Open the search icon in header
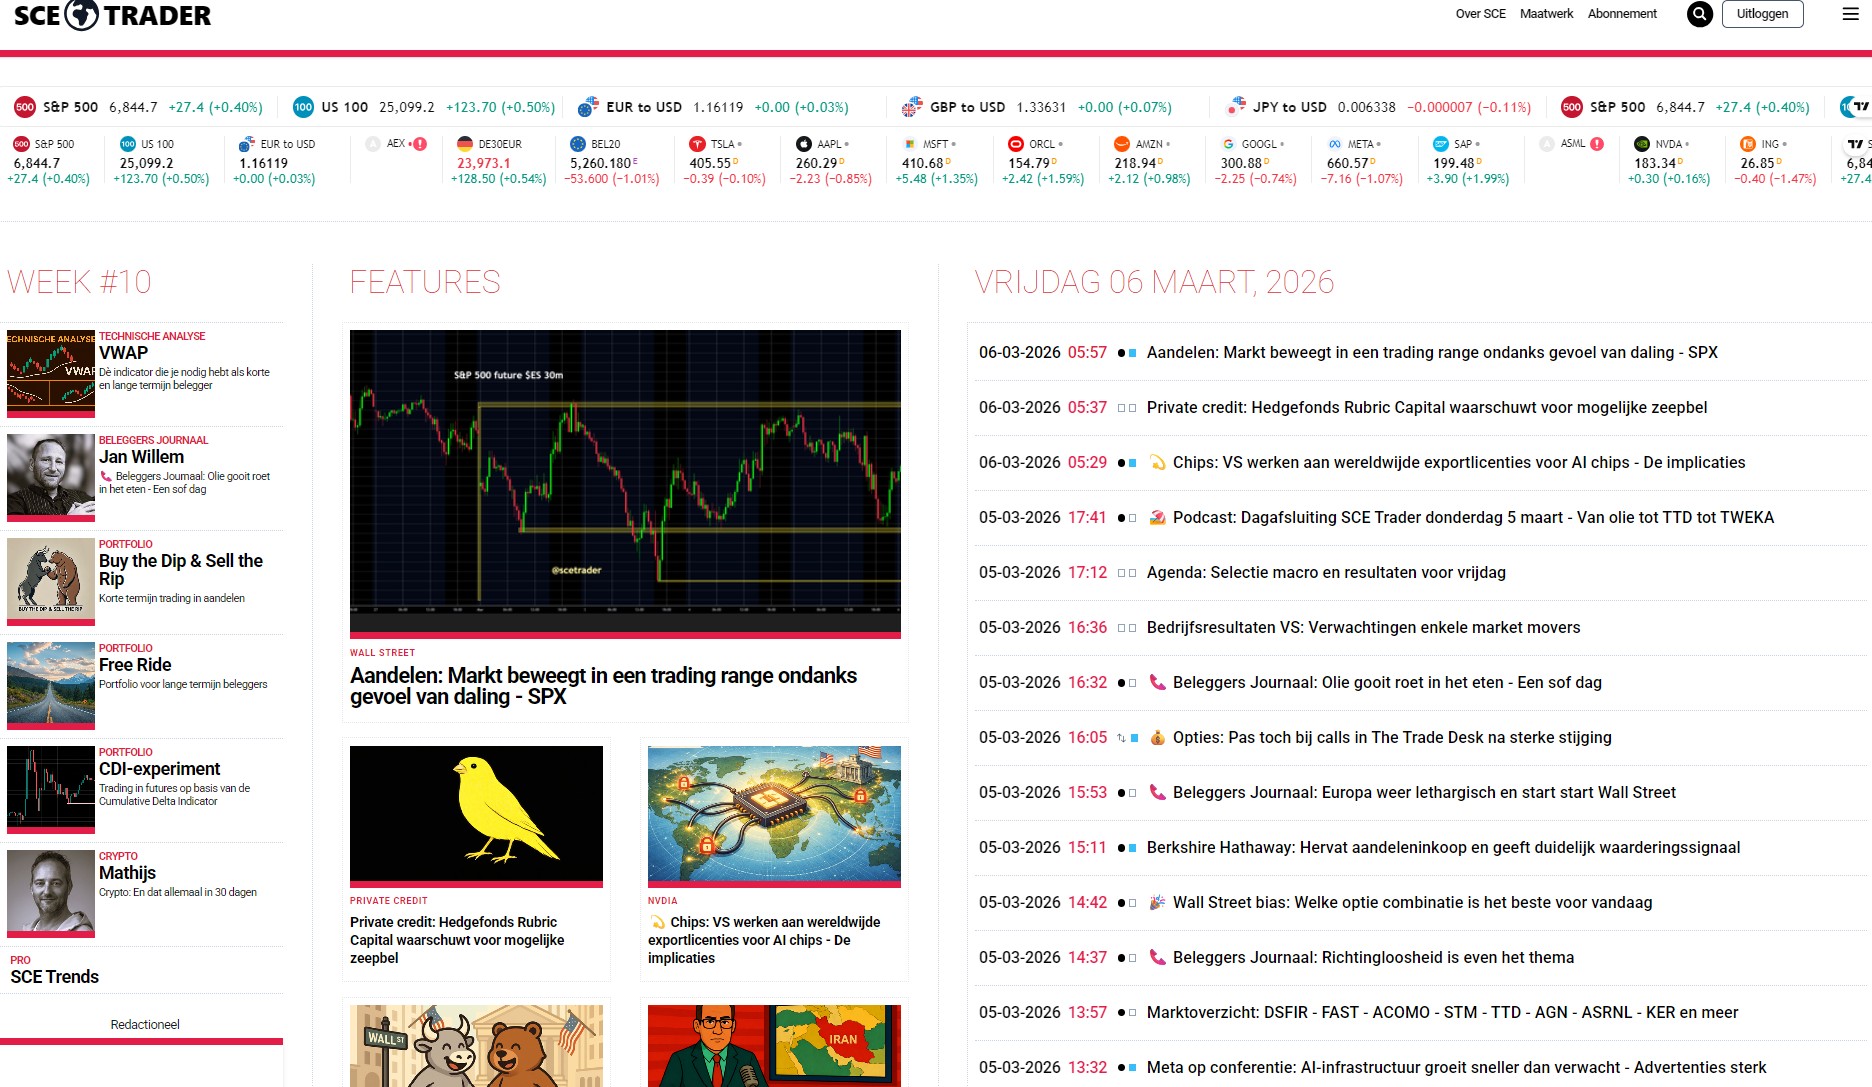The width and height of the screenshot is (1872, 1087). (x=1700, y=14)
